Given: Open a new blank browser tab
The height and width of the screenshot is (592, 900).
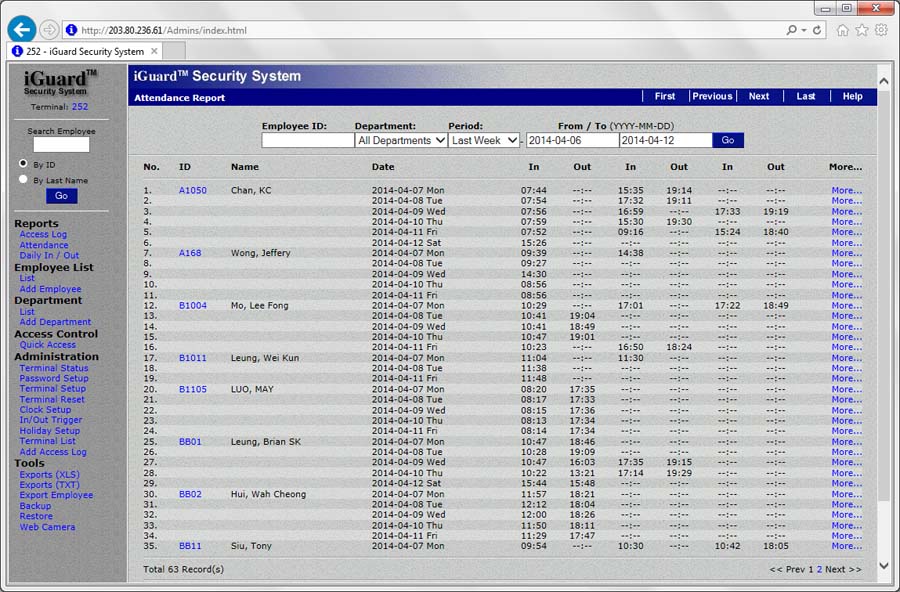Looking at the screenshot, I should [174, 51].
